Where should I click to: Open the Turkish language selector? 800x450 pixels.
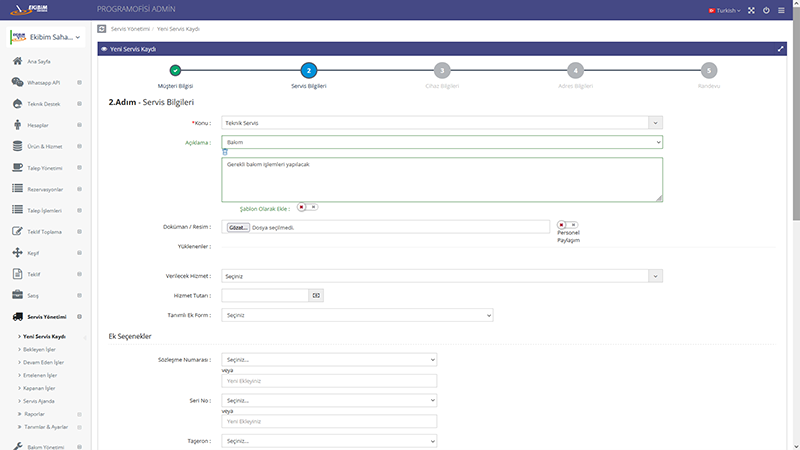click(724, 10)
